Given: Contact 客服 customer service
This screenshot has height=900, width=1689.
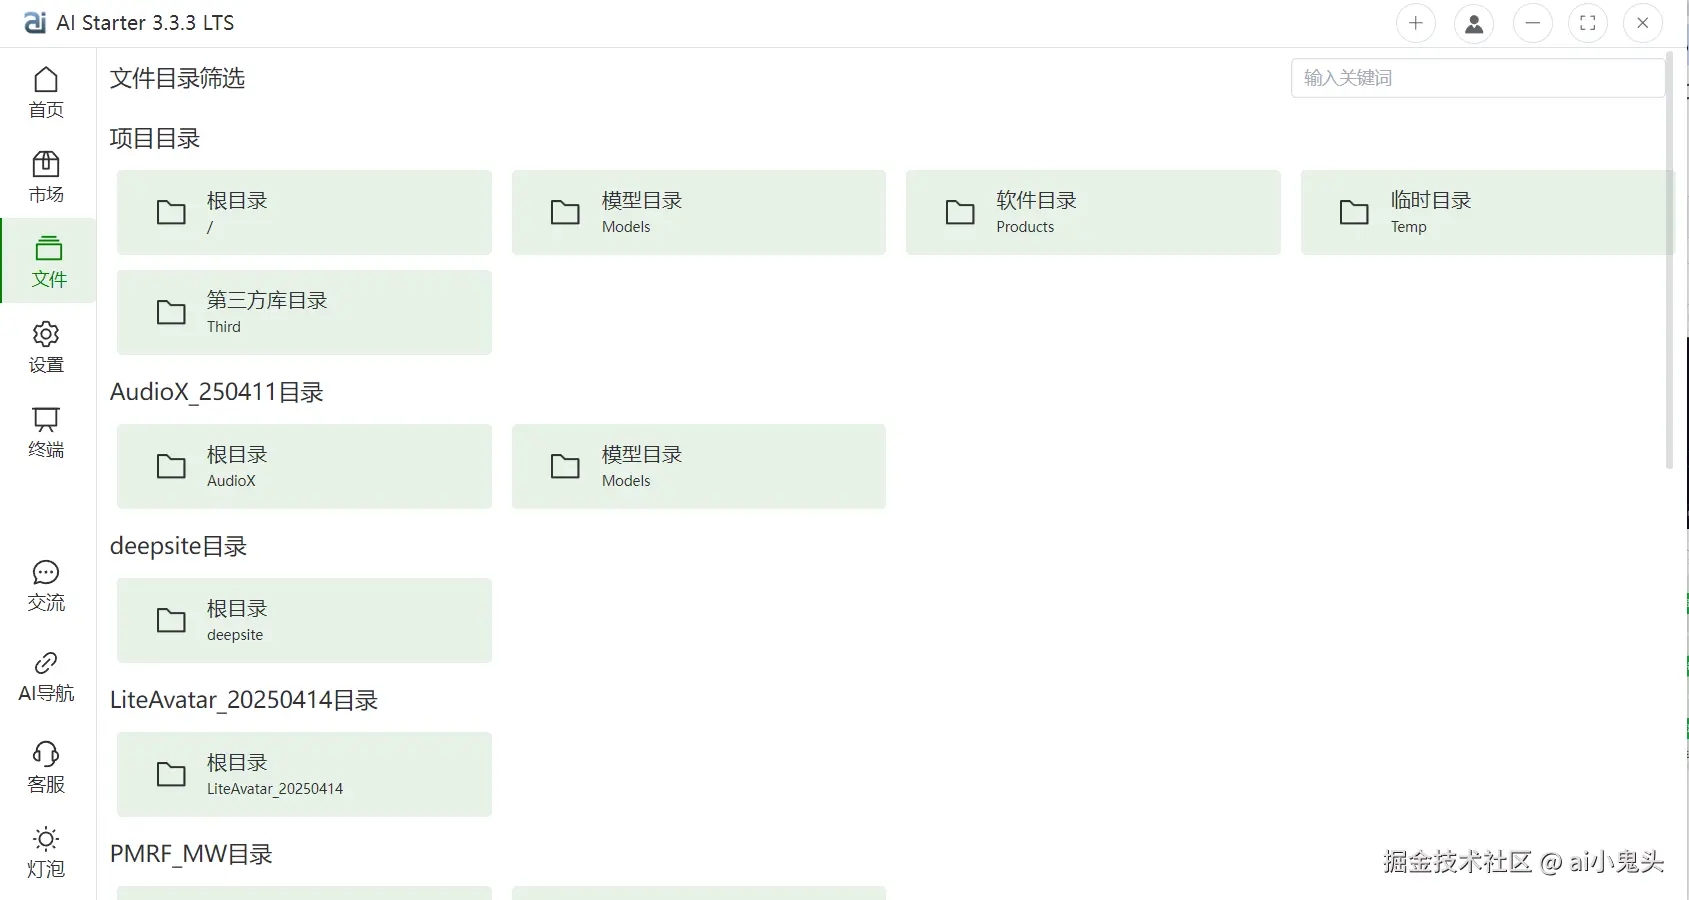Looking at the screenshot, I should (46, 767).
